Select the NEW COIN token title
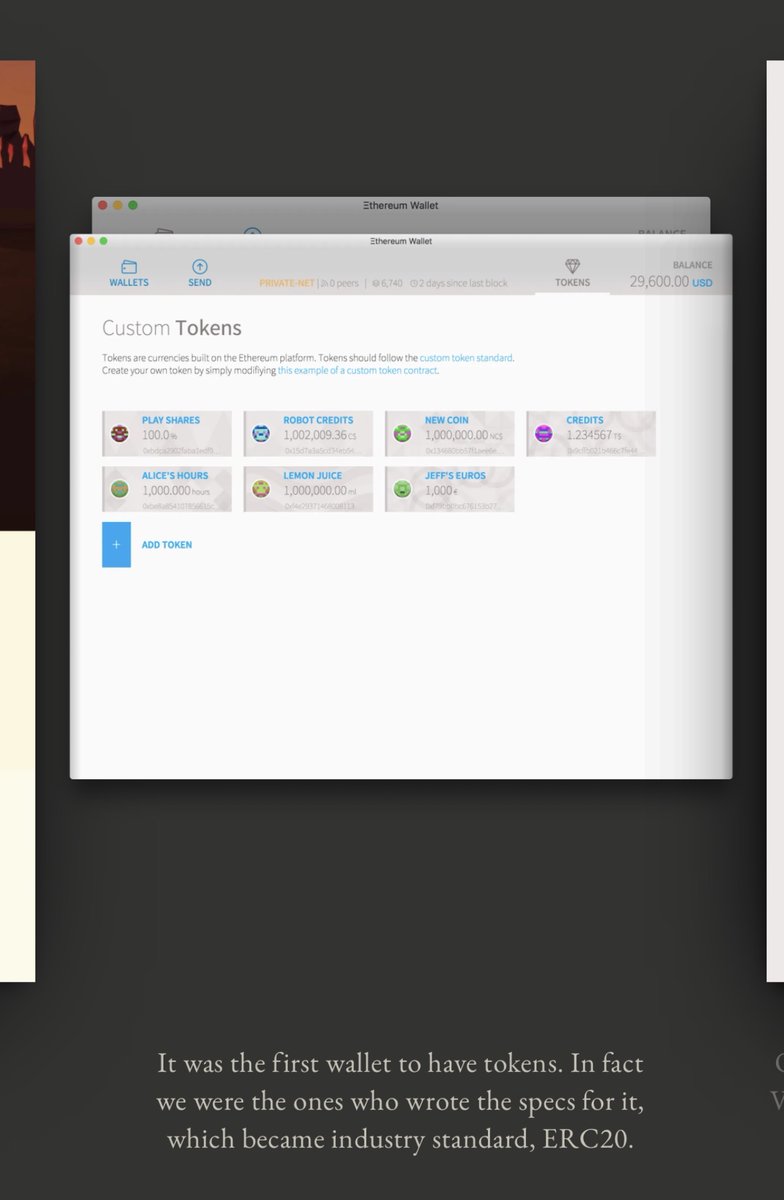 point(446,421)
